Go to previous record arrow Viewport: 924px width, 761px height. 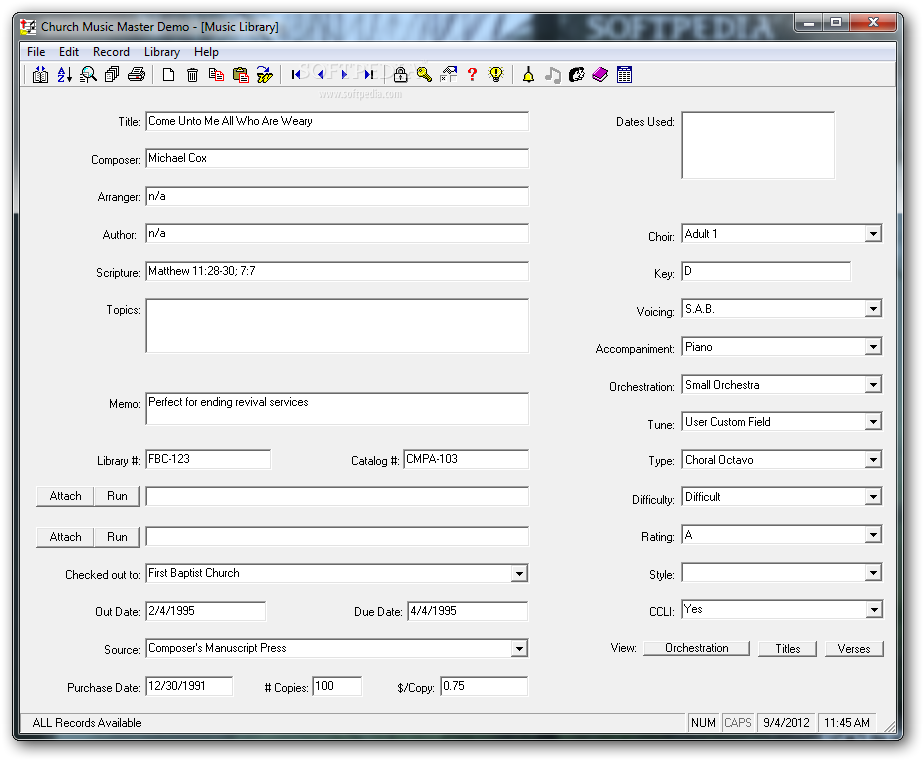[321, 75]
